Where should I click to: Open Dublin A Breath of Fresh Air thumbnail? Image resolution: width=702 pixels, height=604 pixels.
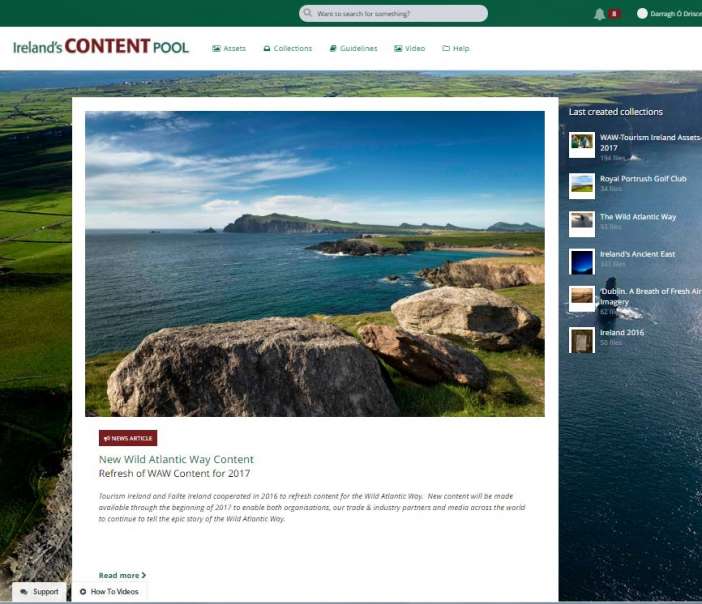coord(582,298)
